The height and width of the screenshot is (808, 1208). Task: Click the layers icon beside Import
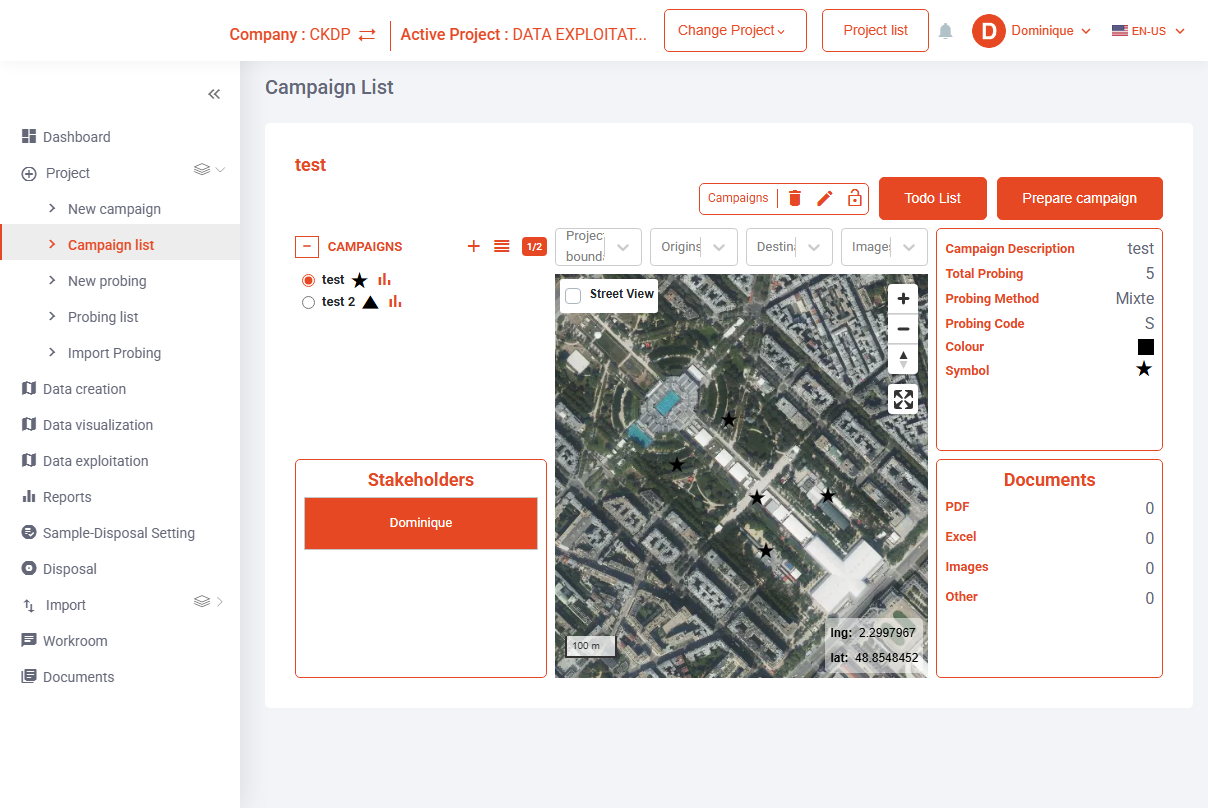point(201,601)
